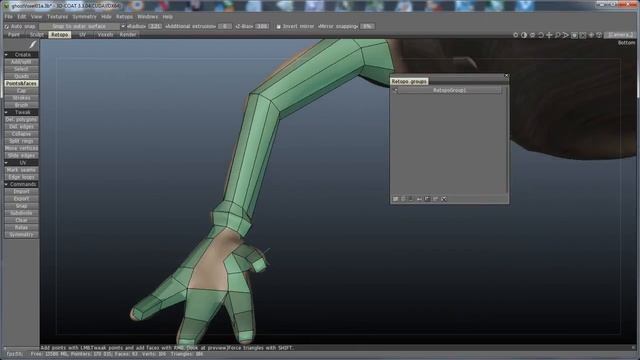Click the Mark seams button

tap(21, 170)
